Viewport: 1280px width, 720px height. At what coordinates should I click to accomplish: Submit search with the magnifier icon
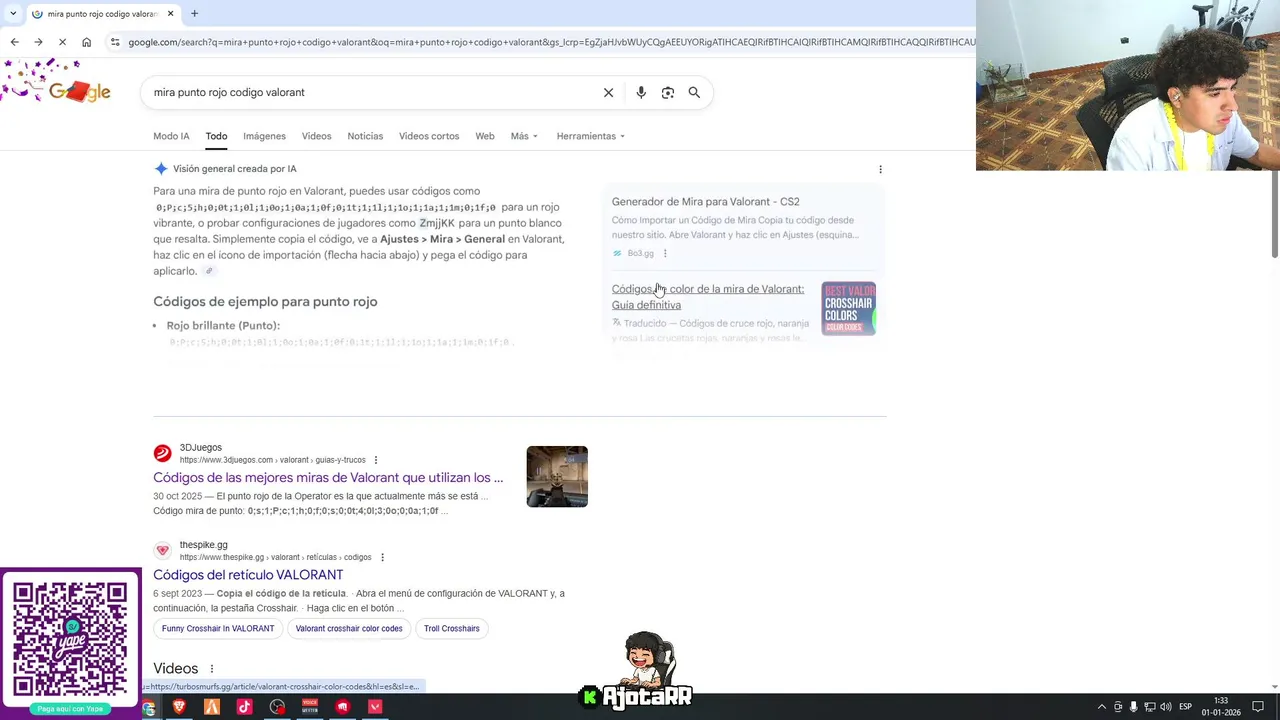click(x=694, y=92)
